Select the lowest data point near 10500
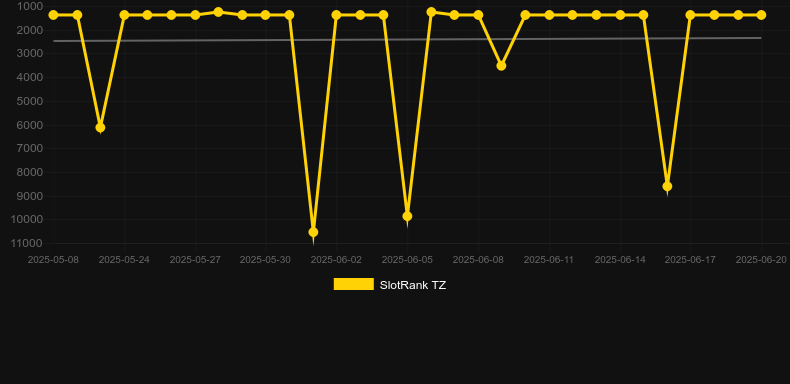 pos(313,232)
